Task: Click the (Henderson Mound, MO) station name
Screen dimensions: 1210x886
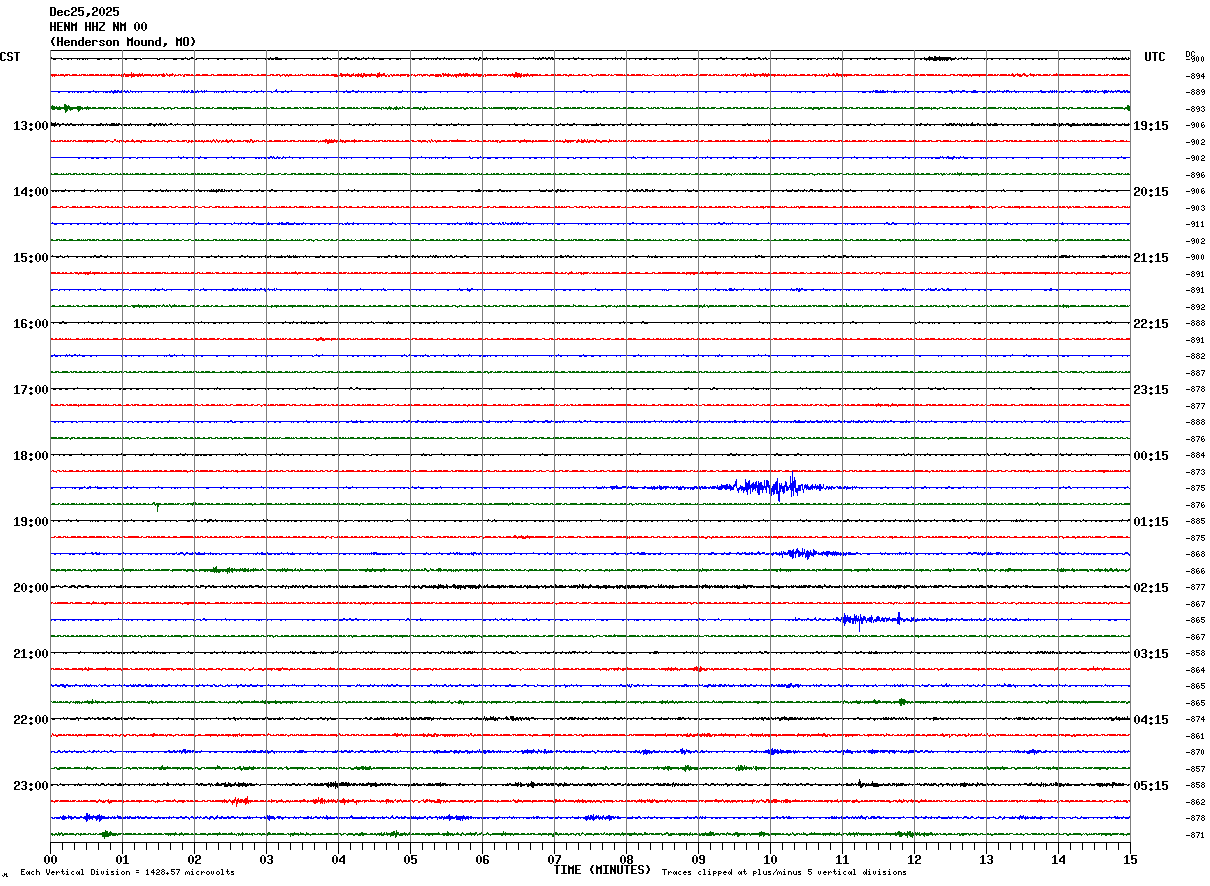Action: (123, 41)
